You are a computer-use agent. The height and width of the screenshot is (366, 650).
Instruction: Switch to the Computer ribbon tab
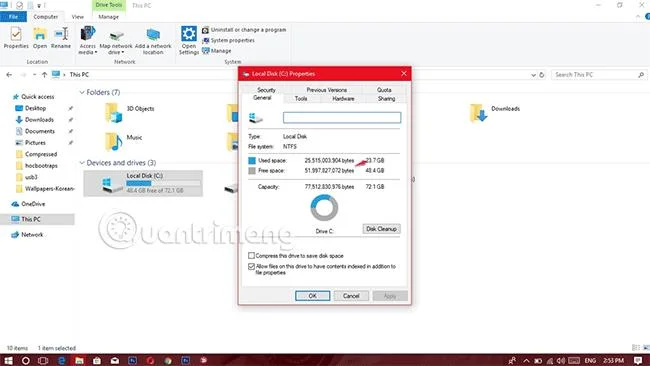[x=46, y=17]
